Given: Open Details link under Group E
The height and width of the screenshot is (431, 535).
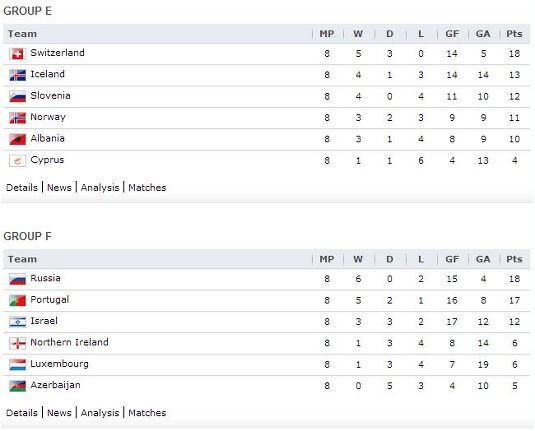Looking at the screenshot, I should [x=22, y=188].
